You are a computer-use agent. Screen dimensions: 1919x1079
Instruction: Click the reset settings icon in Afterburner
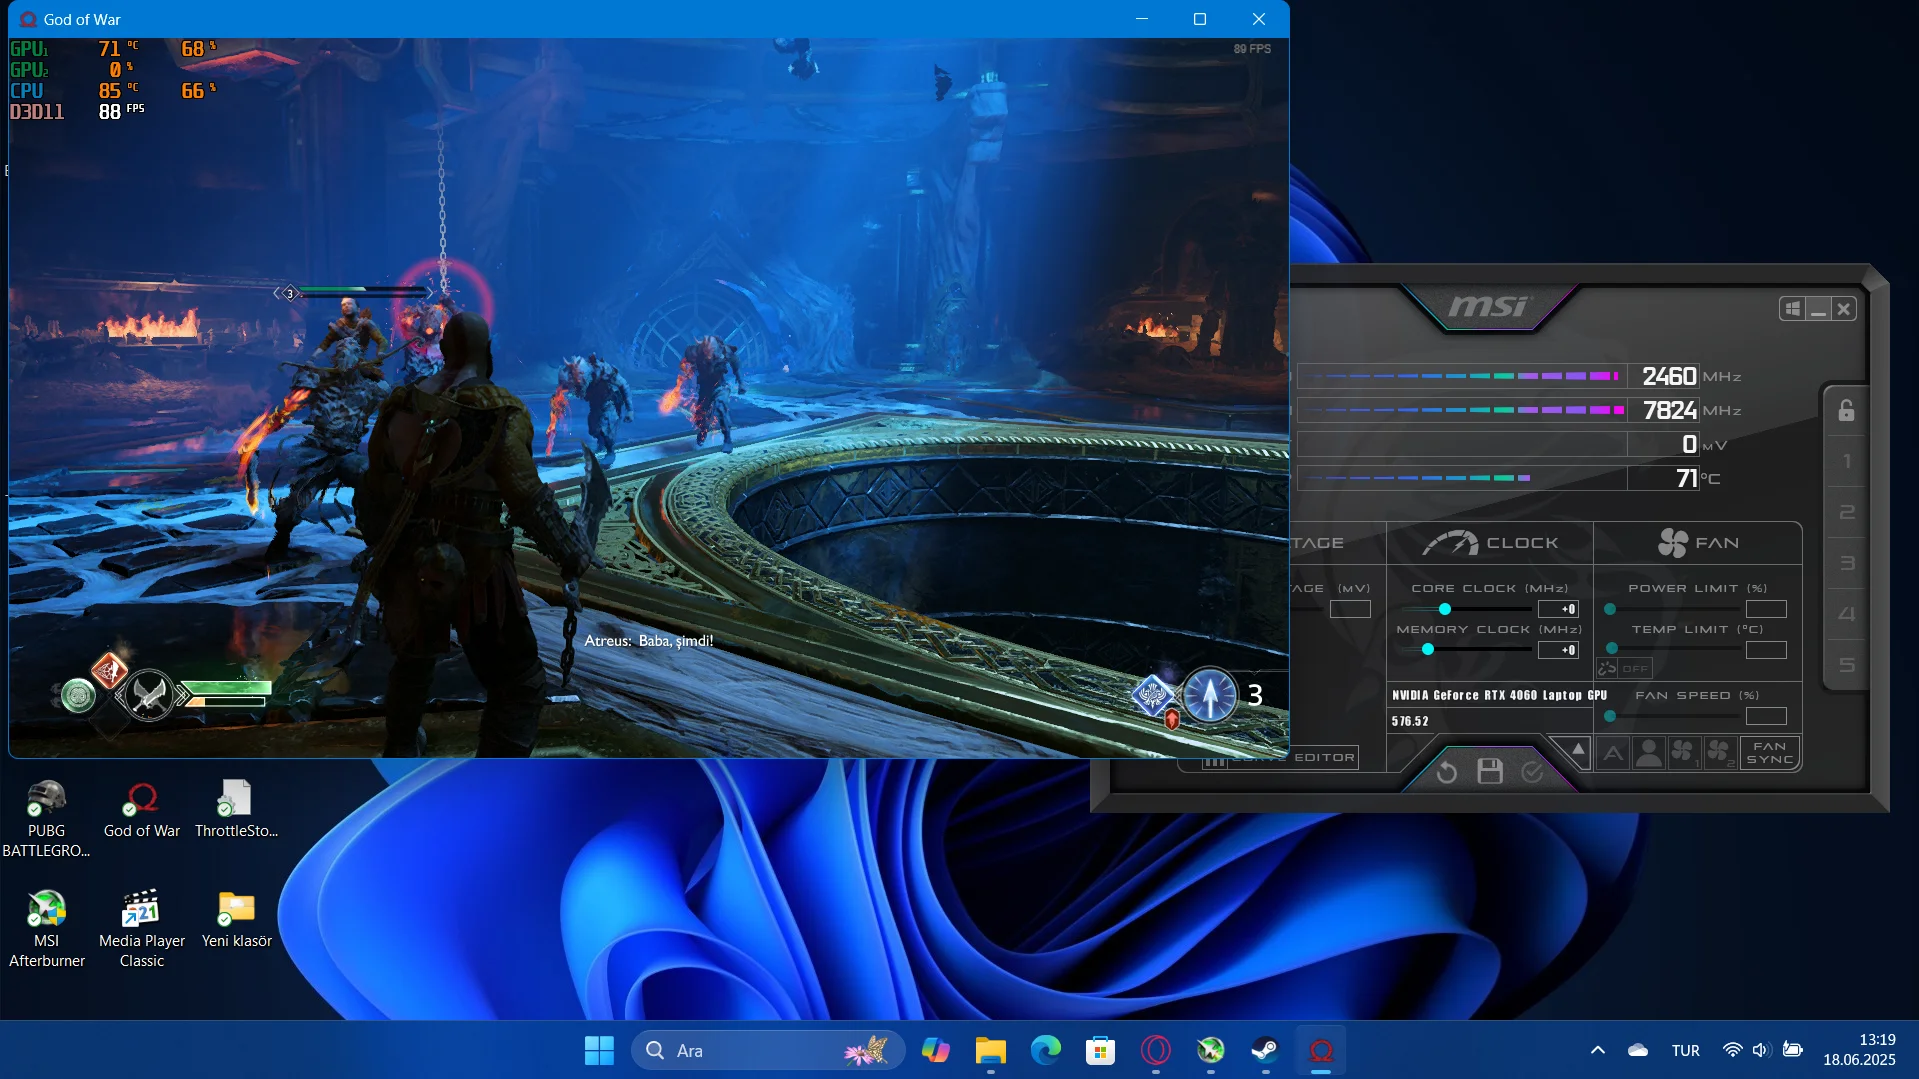[1446, 772]
